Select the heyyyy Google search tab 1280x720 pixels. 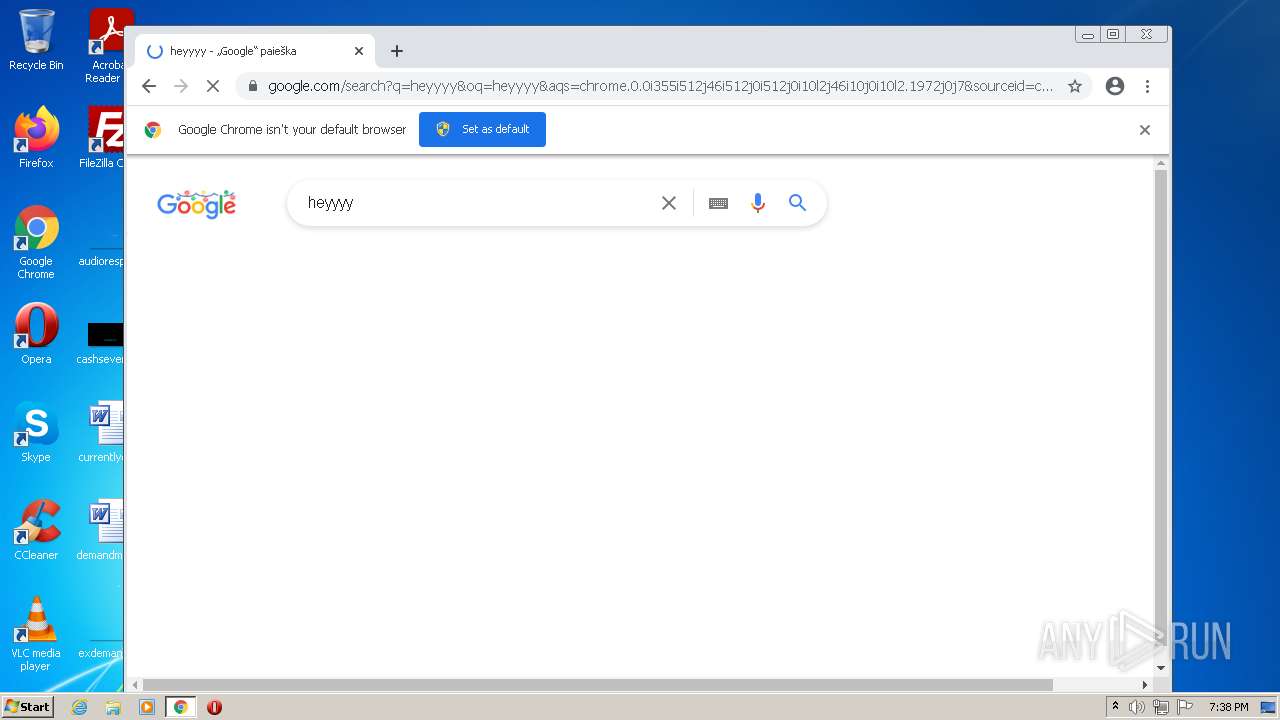(255, 51)
